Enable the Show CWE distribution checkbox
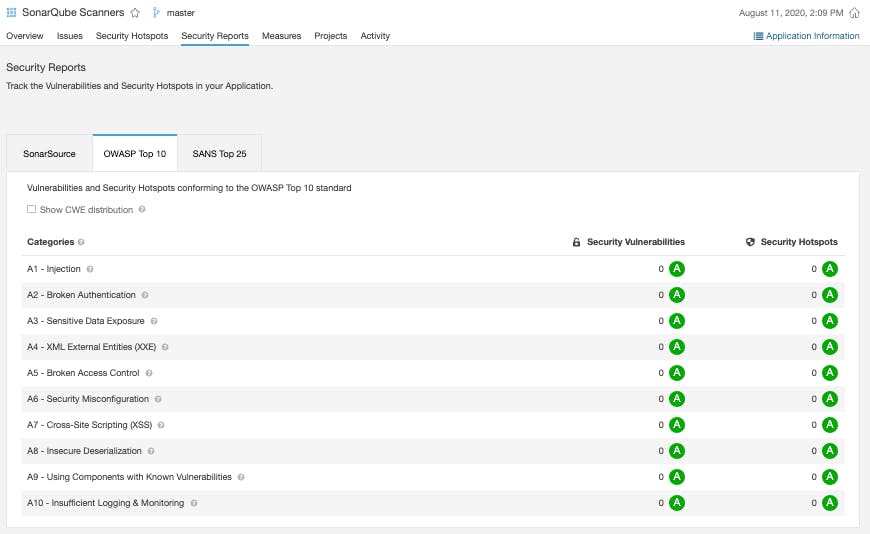The height and width of the screenshot is (534, 870). [32, 209]
